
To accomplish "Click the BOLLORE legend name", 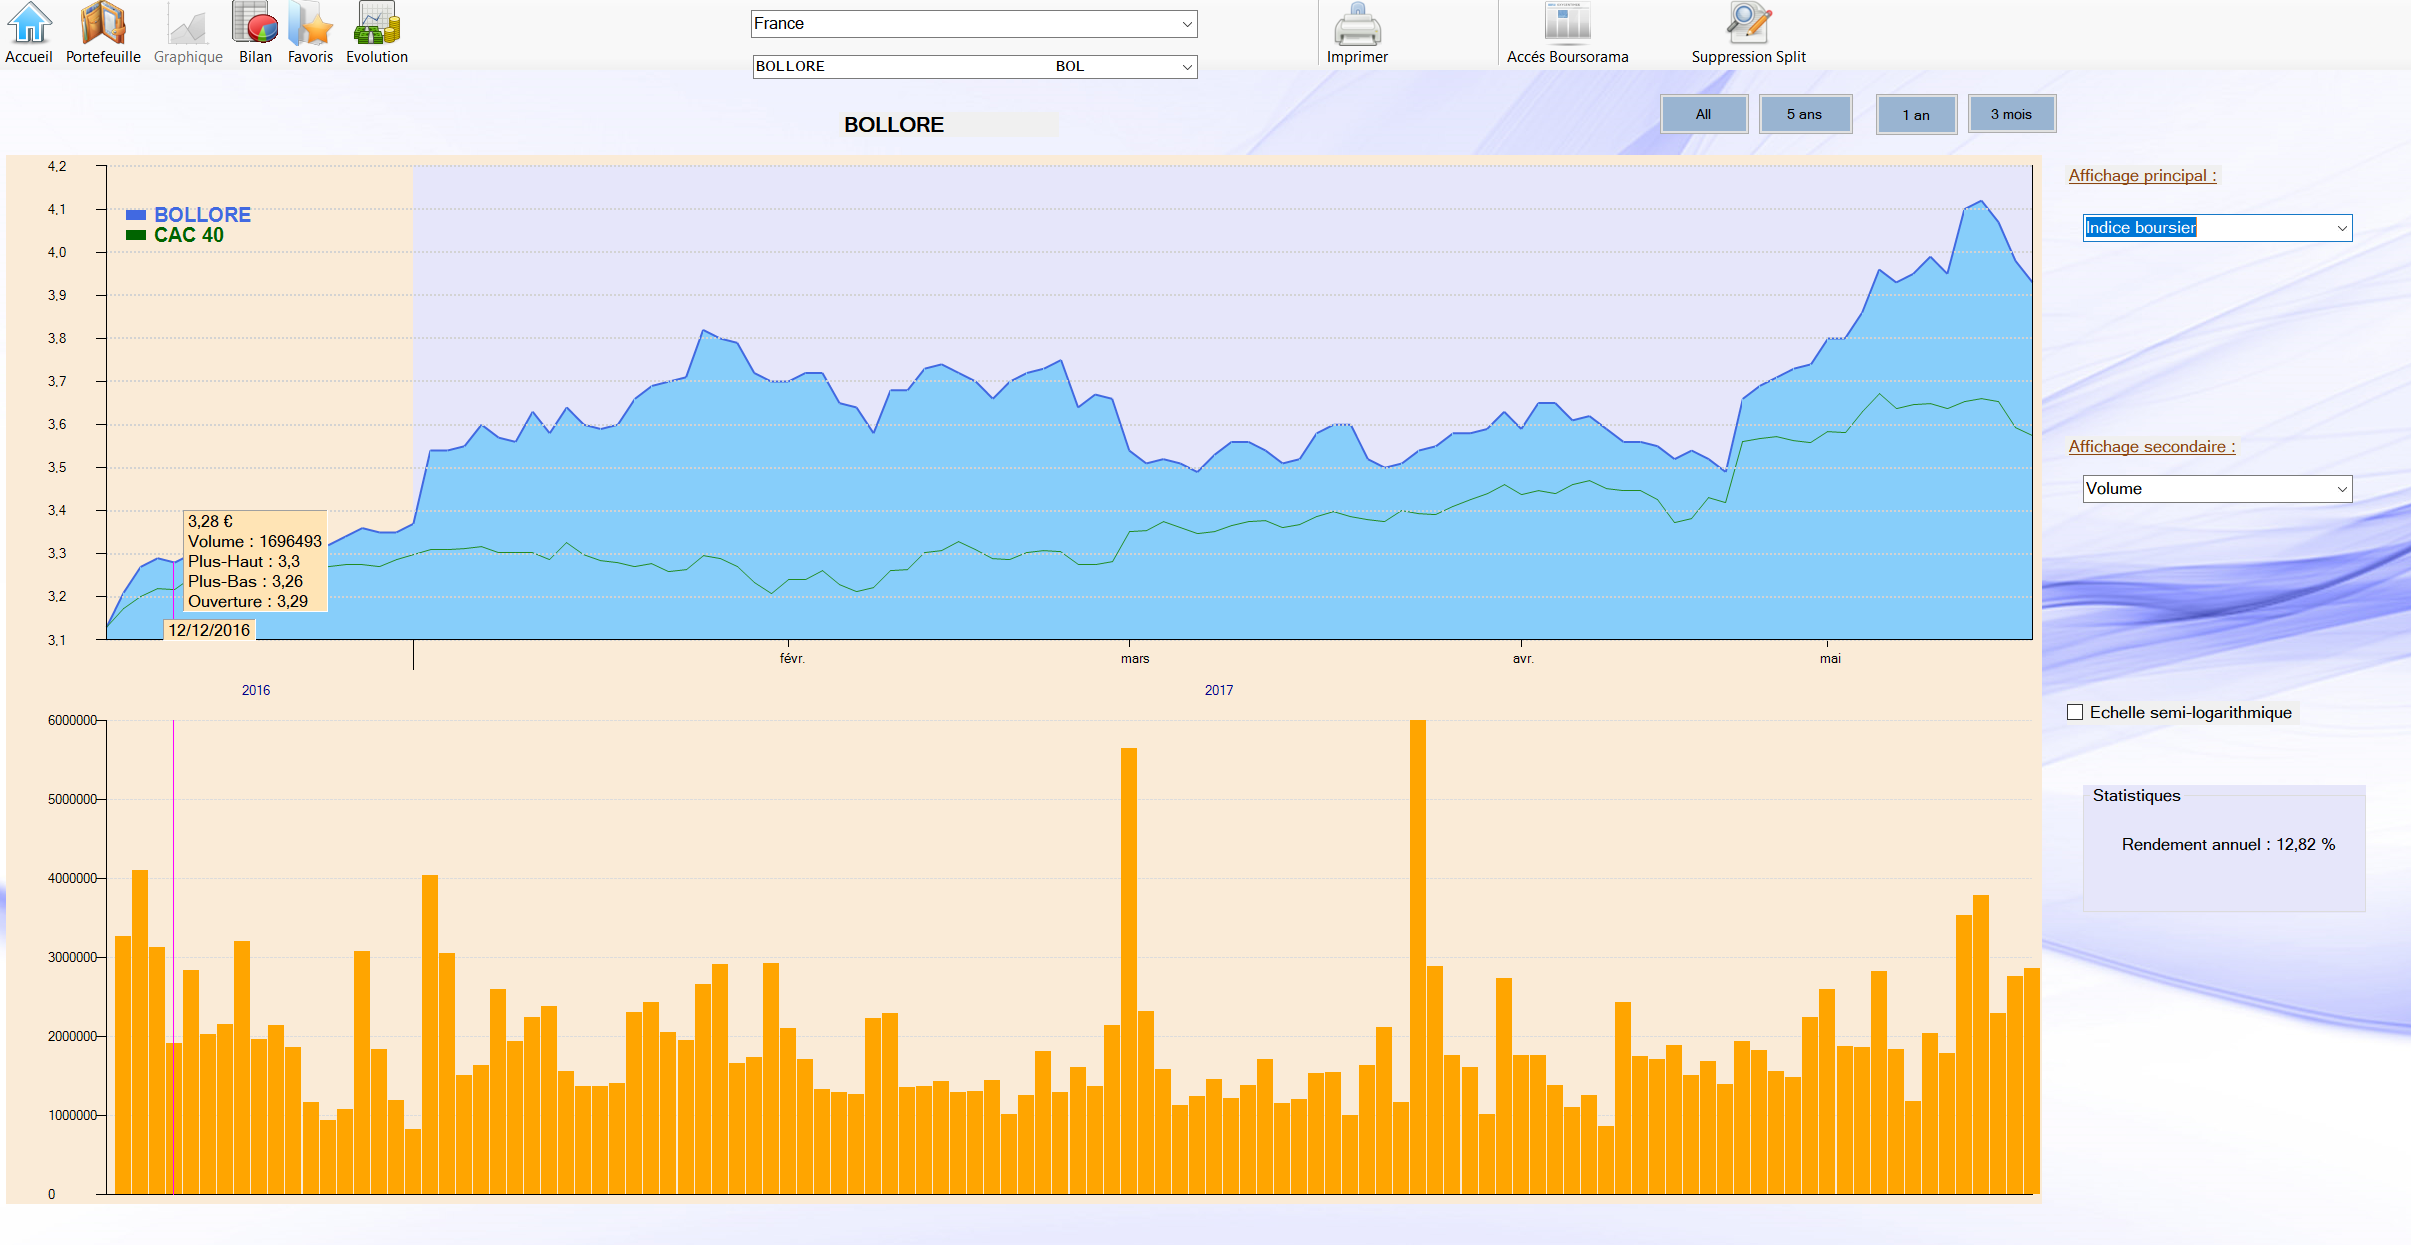I will (202, 215).
